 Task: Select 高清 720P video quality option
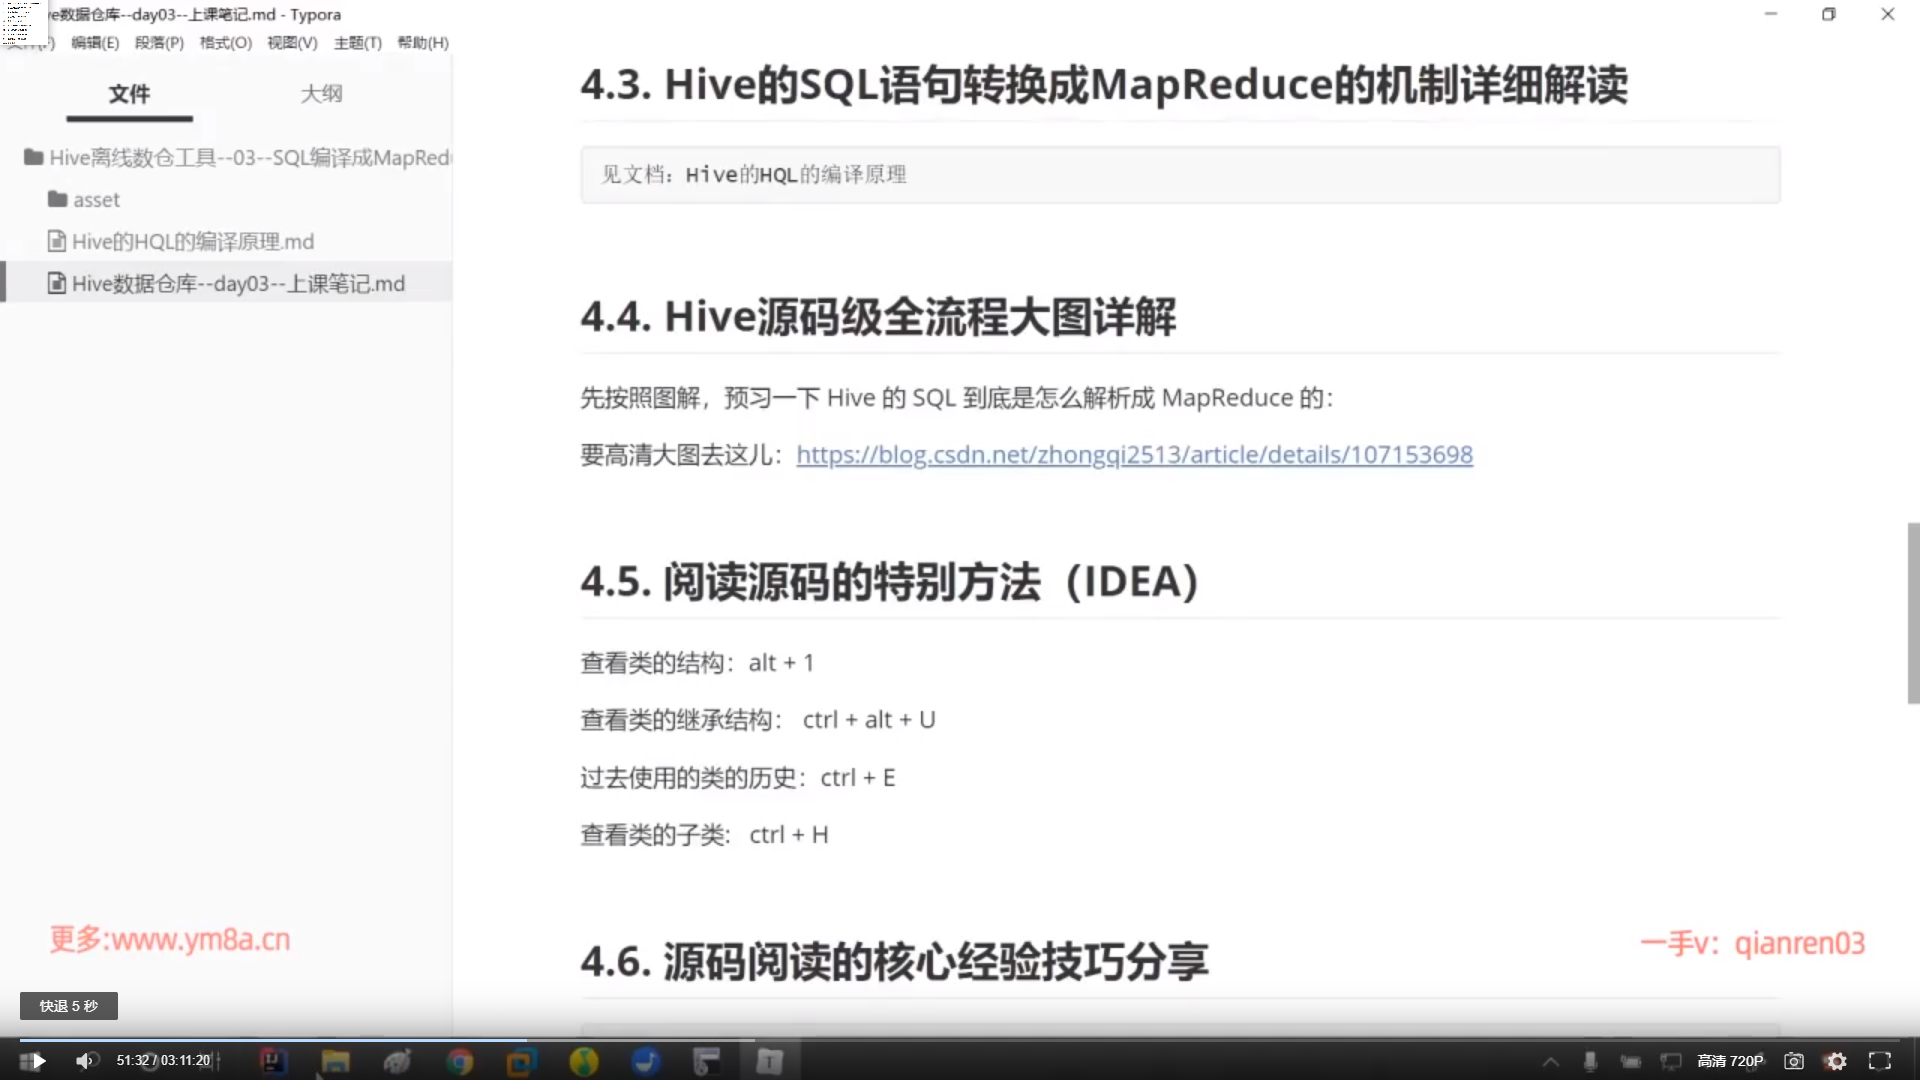pos(1730,1061)
